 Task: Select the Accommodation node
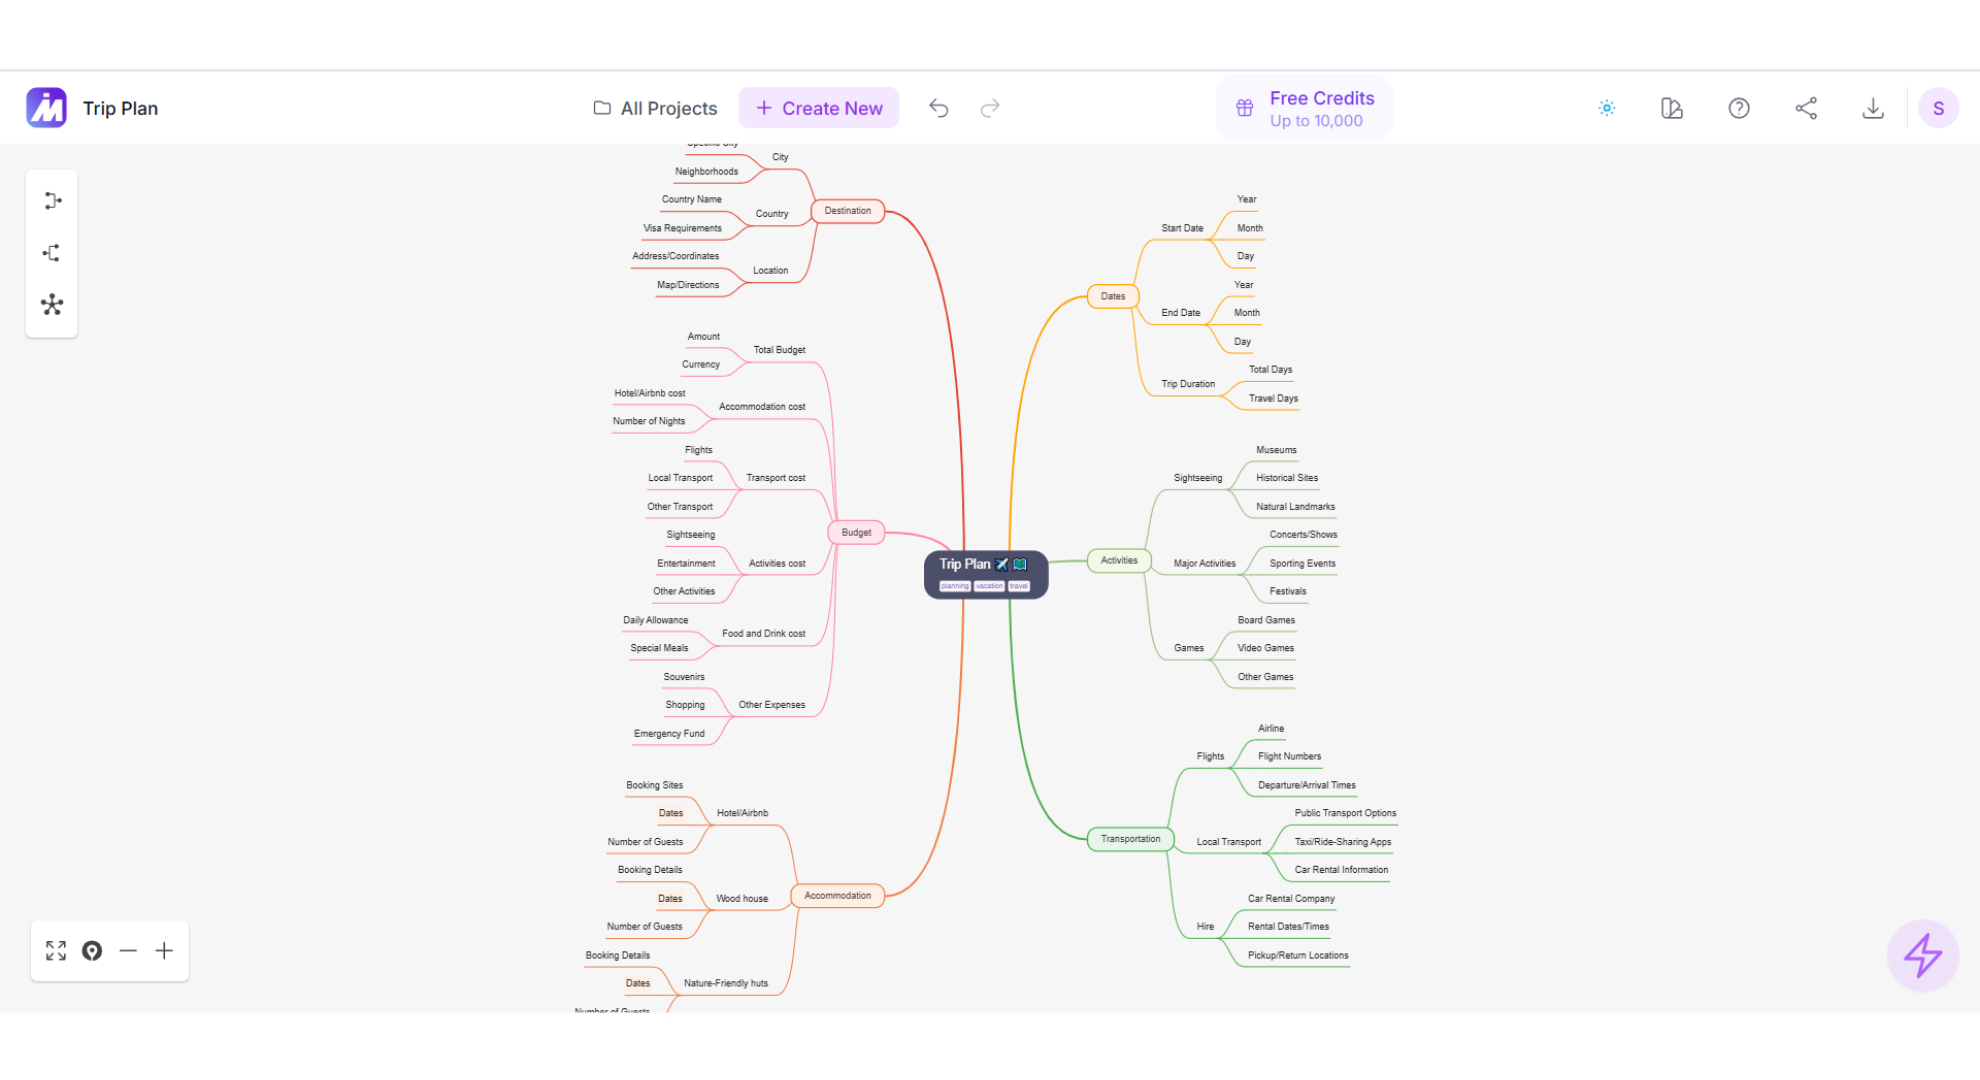(x=838, y=896)
